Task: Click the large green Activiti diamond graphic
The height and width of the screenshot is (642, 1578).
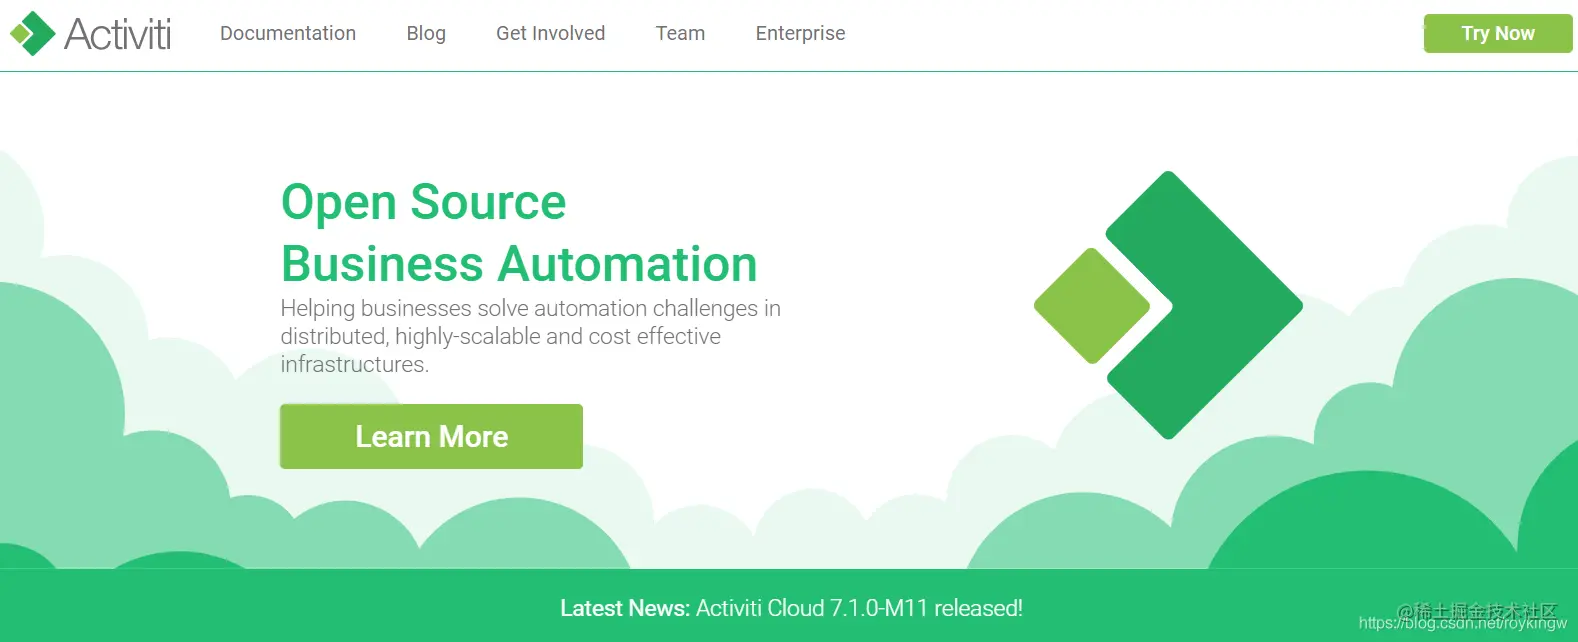Action: 1168,305
